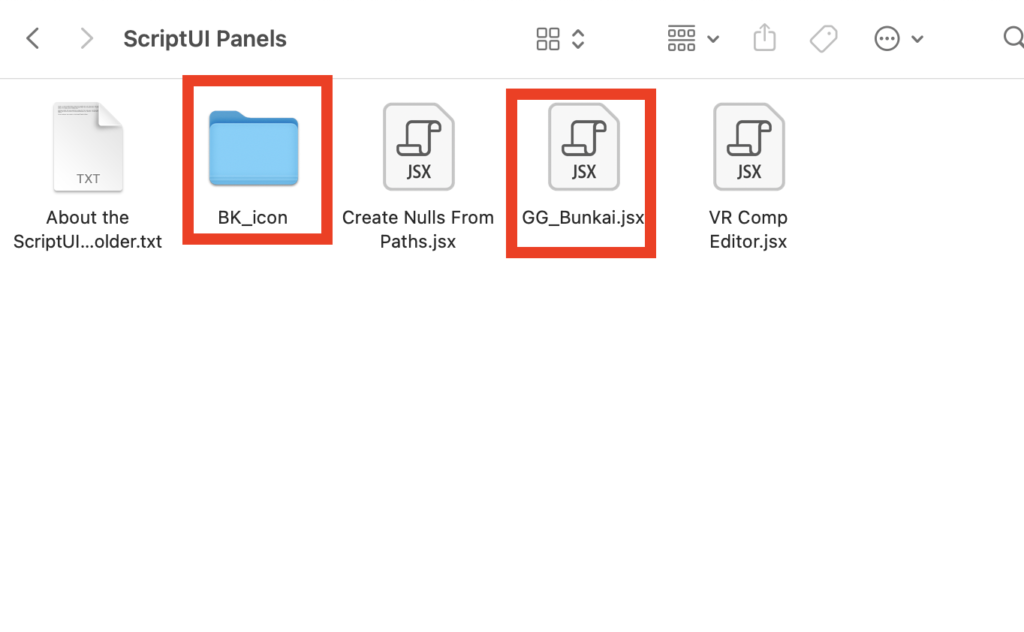Open the ellipsis More actions button
Image resolution: width=1024 pixels, height=632 pixels.
887,39
